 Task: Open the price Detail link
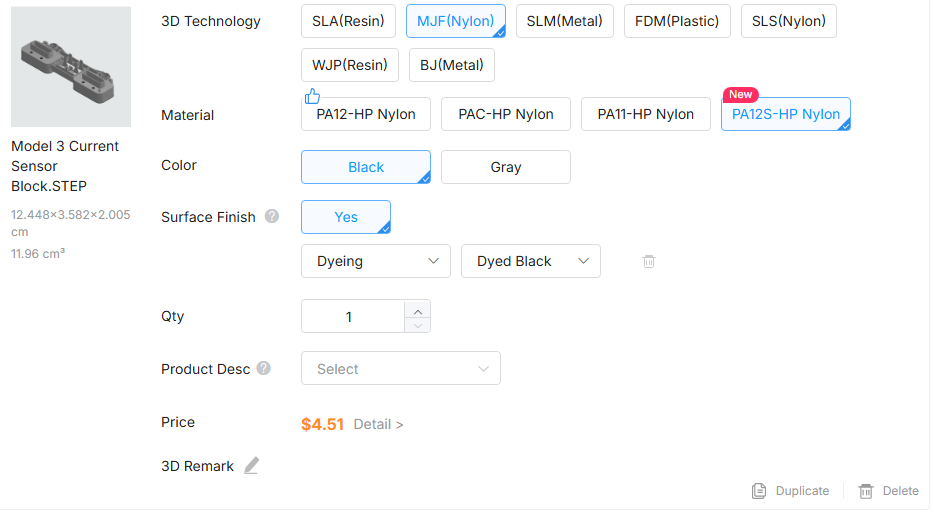pos(378,424)
